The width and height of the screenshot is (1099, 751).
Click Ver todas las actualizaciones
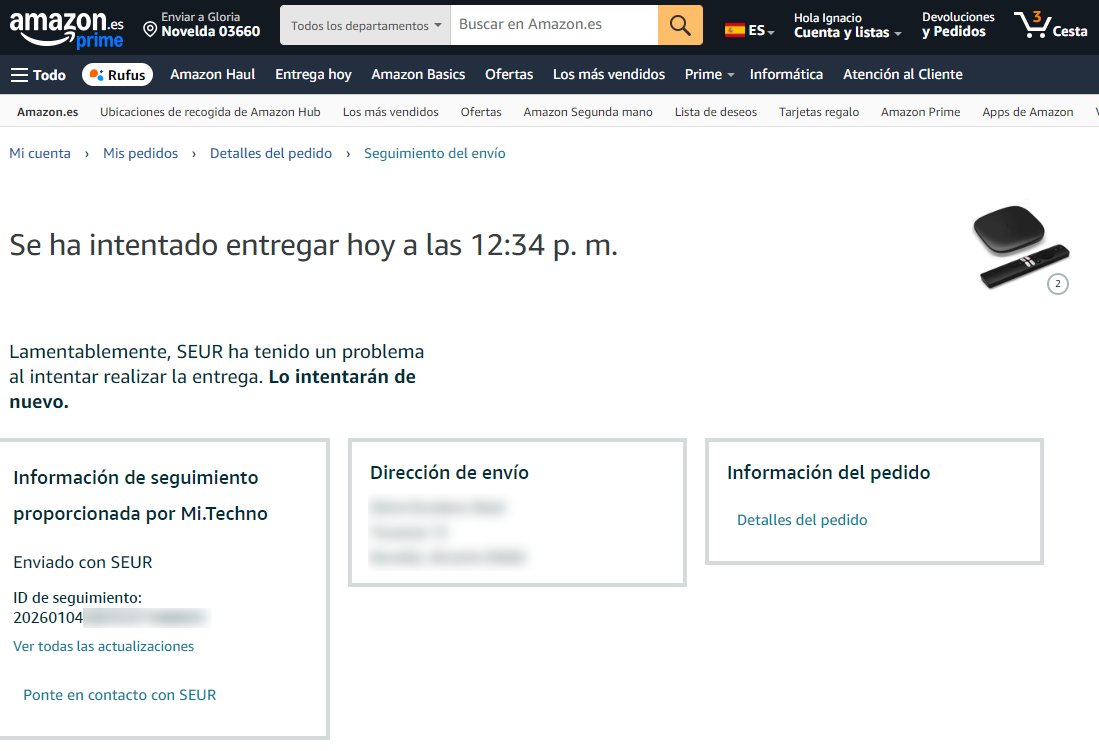(x=104, y=647)
